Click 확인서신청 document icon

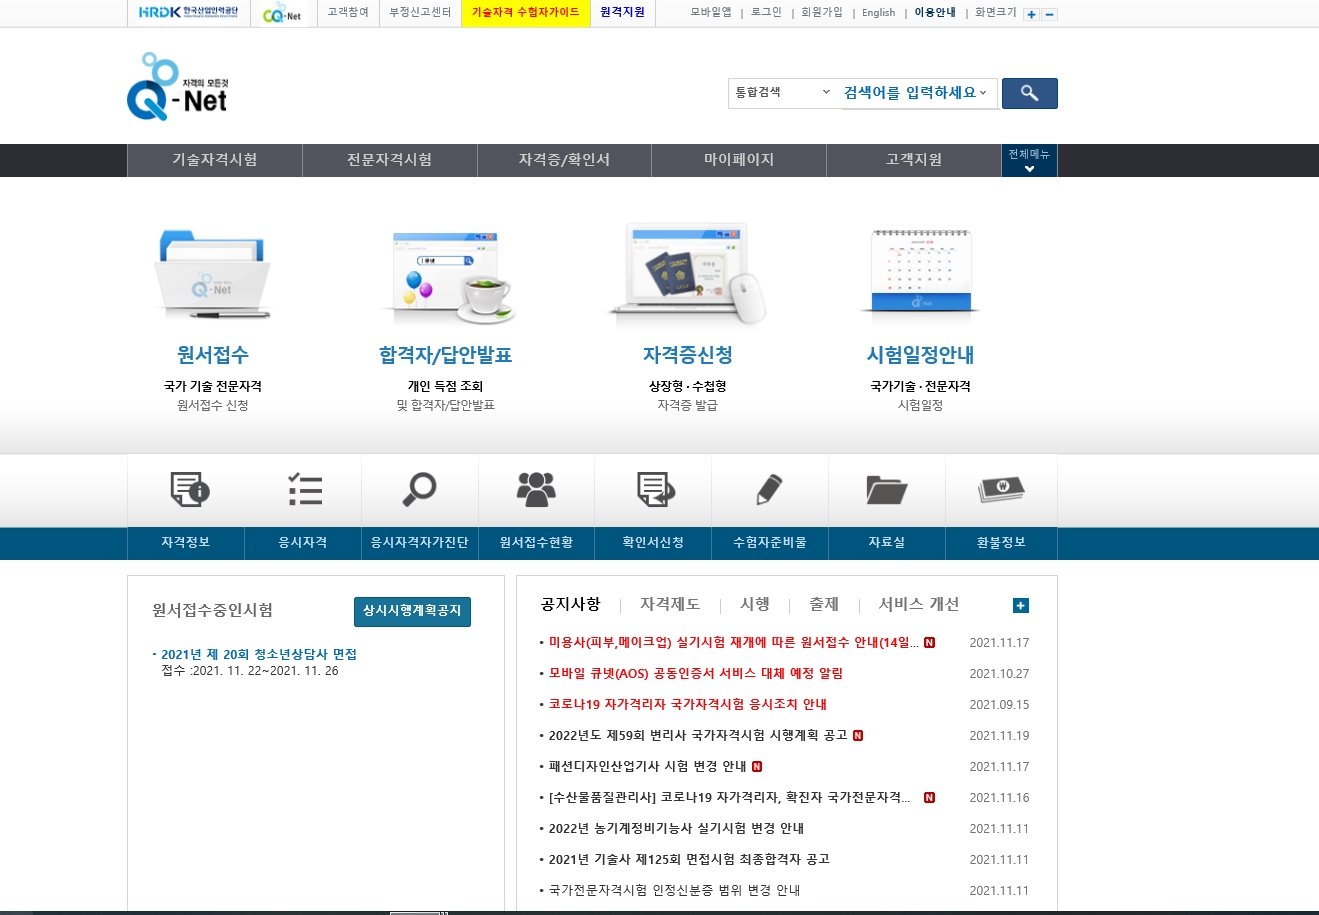coord(654,490)
